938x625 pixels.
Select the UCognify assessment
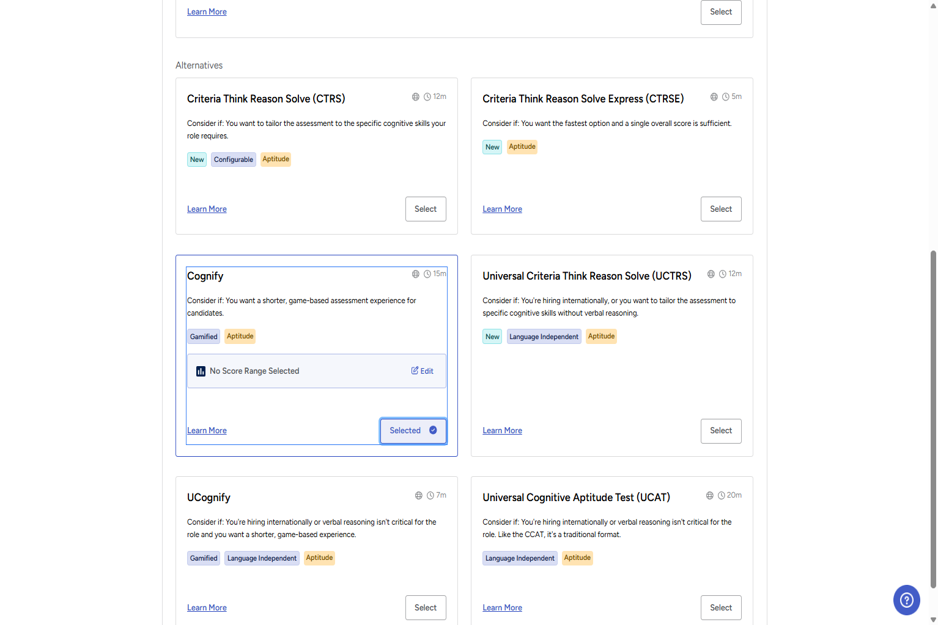tap(425, 608)
